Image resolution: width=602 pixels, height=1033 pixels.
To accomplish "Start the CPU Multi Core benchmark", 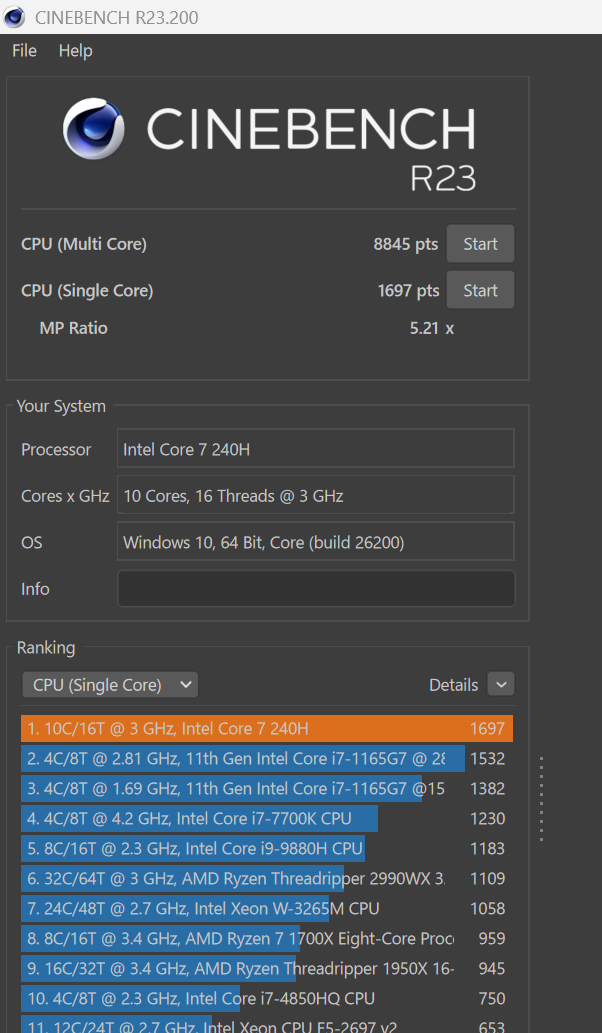I will 480,243.
